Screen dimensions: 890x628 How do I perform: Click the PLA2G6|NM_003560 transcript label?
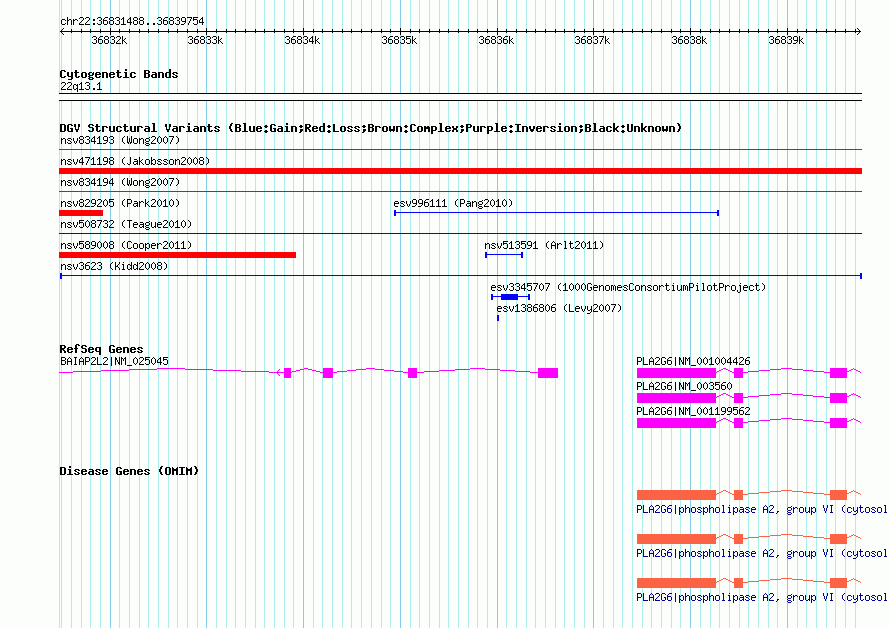coord(684,386)
